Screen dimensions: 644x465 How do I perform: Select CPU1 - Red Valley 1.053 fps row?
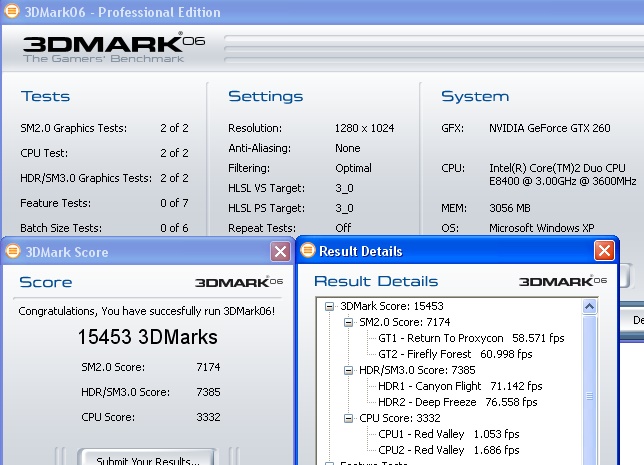[x=448, y=434]
